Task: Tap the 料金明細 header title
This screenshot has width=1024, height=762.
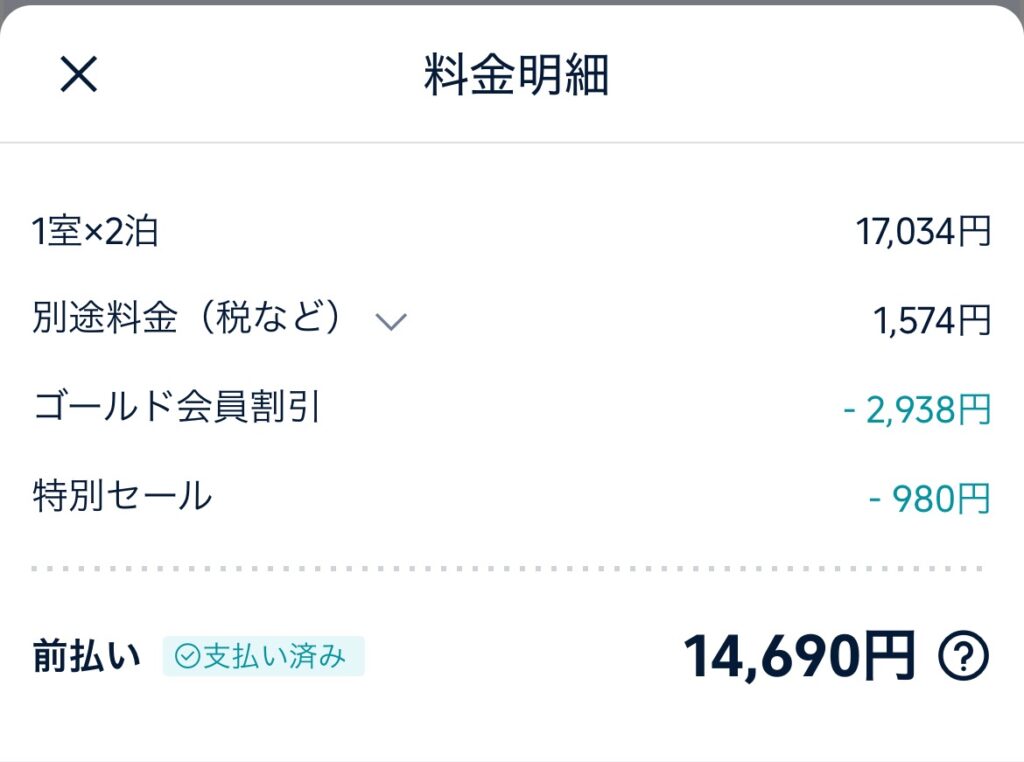Action: coord(516,74)
